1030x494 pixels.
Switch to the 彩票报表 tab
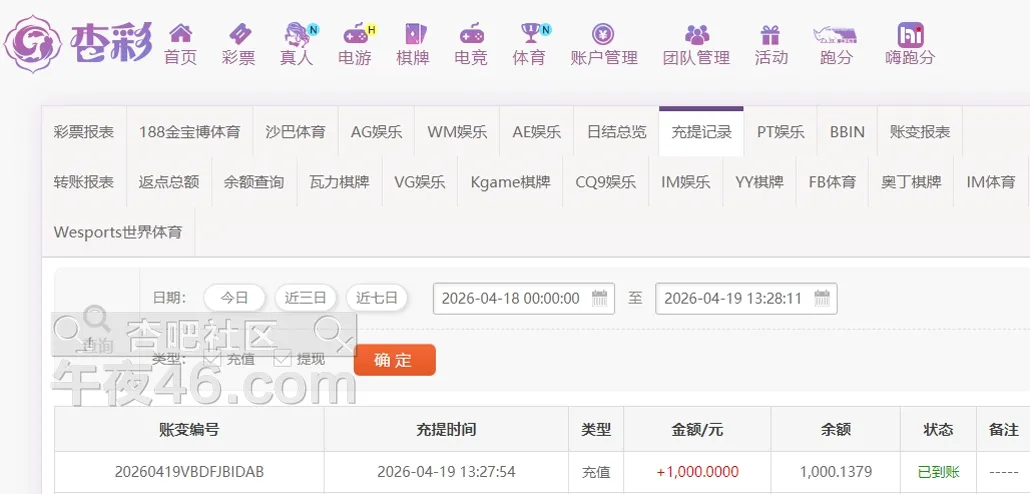click(84, 132)
